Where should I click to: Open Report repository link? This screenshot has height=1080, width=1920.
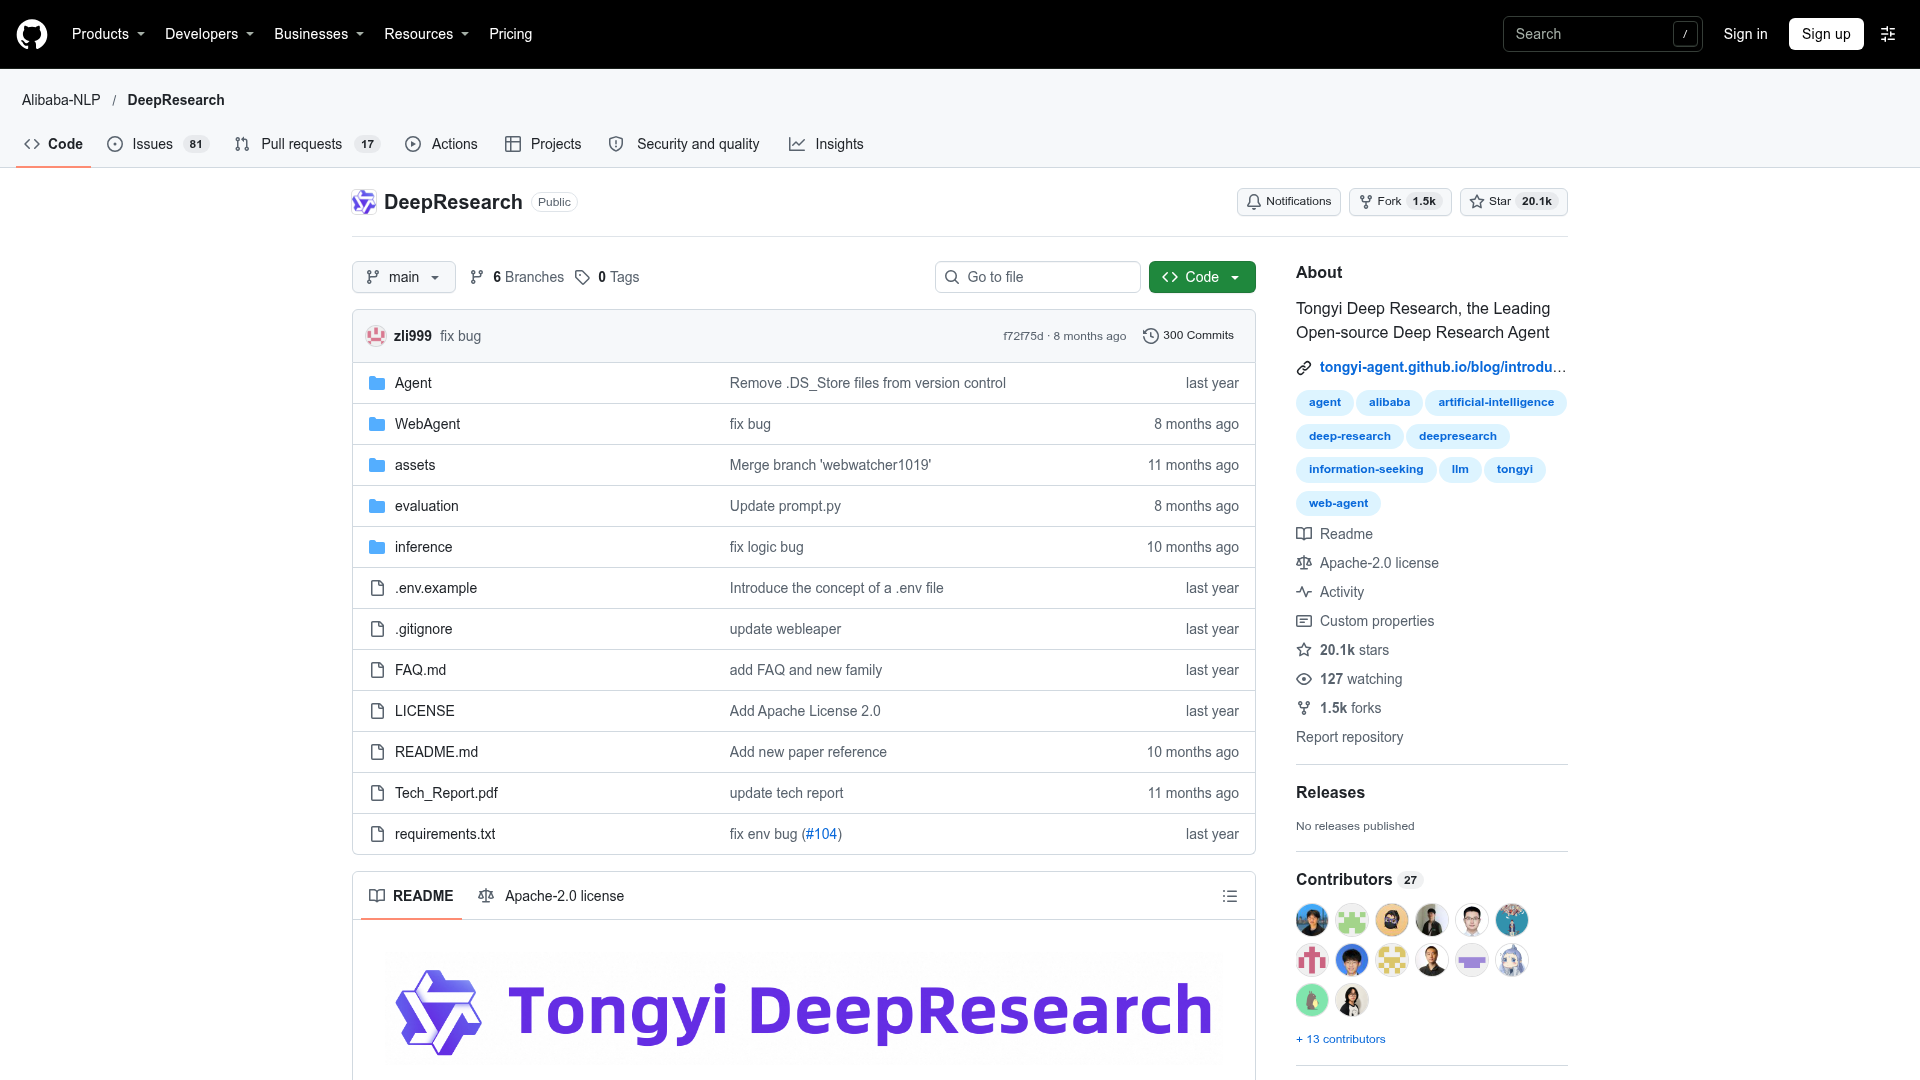pos(1349,737)
